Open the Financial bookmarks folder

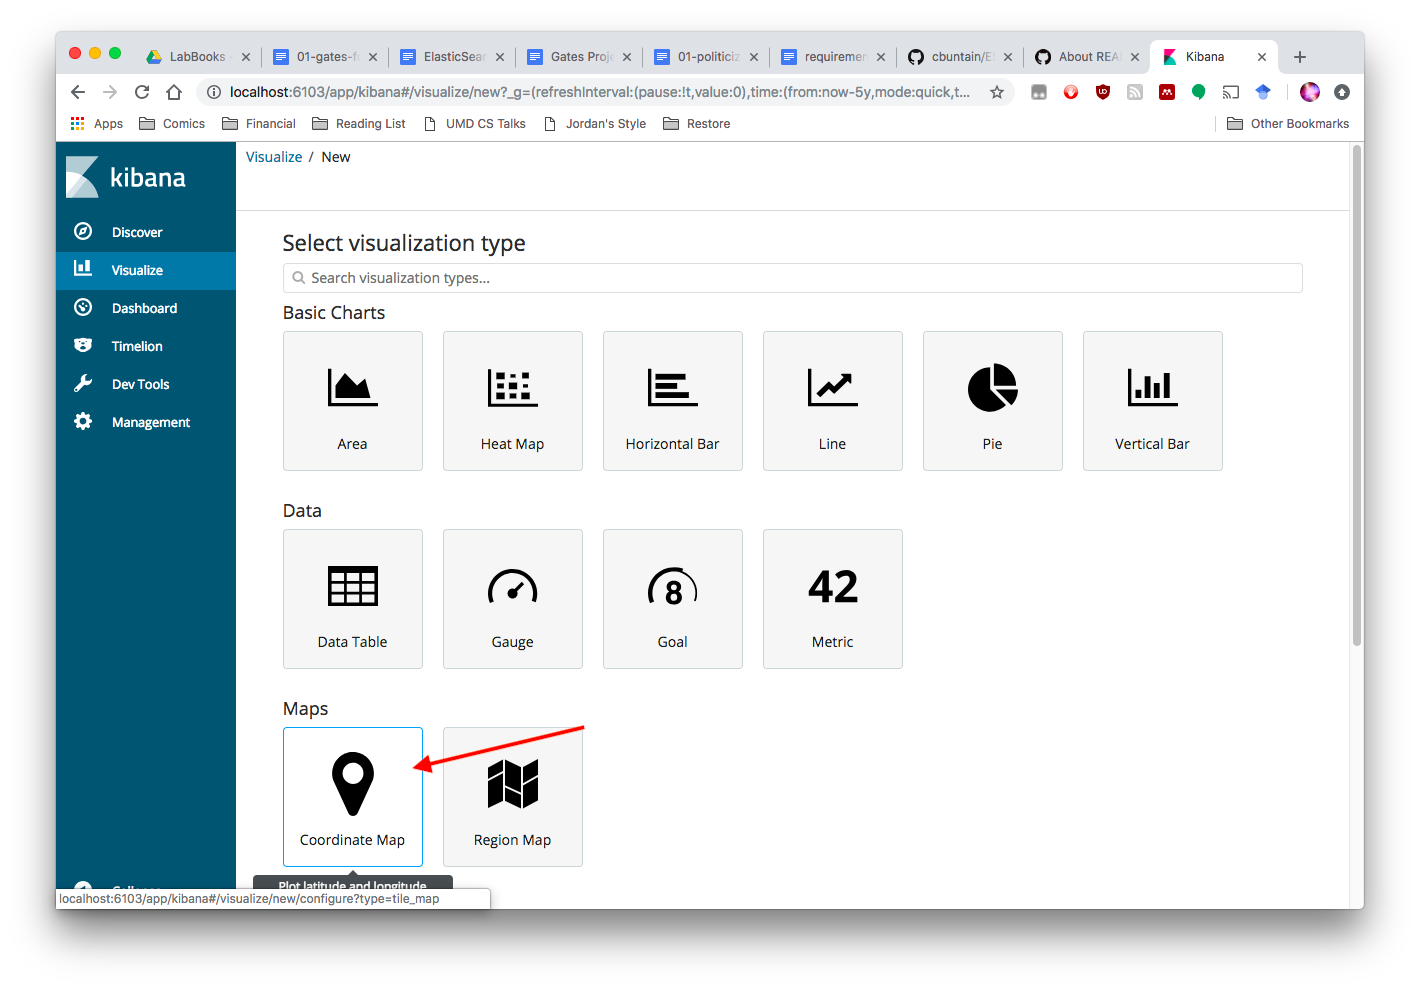coord(259,124)
